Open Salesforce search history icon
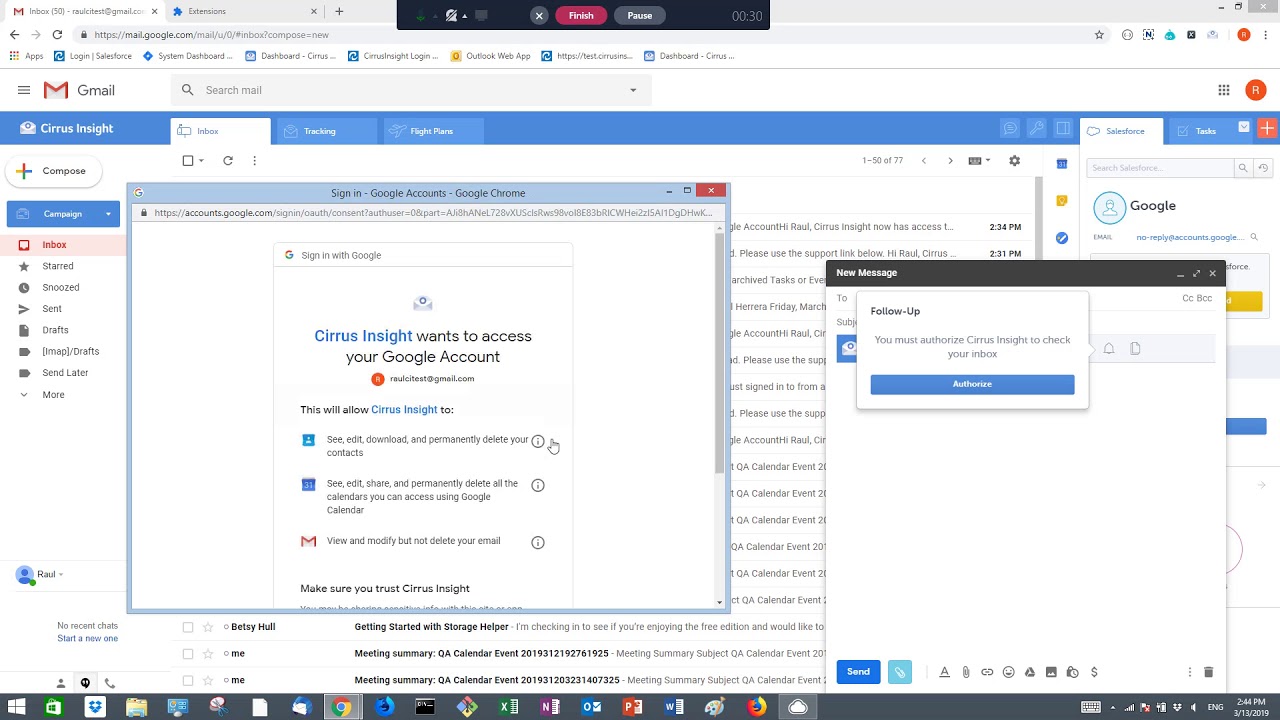Screen dimensions: 1280x720 point(1263,168)
